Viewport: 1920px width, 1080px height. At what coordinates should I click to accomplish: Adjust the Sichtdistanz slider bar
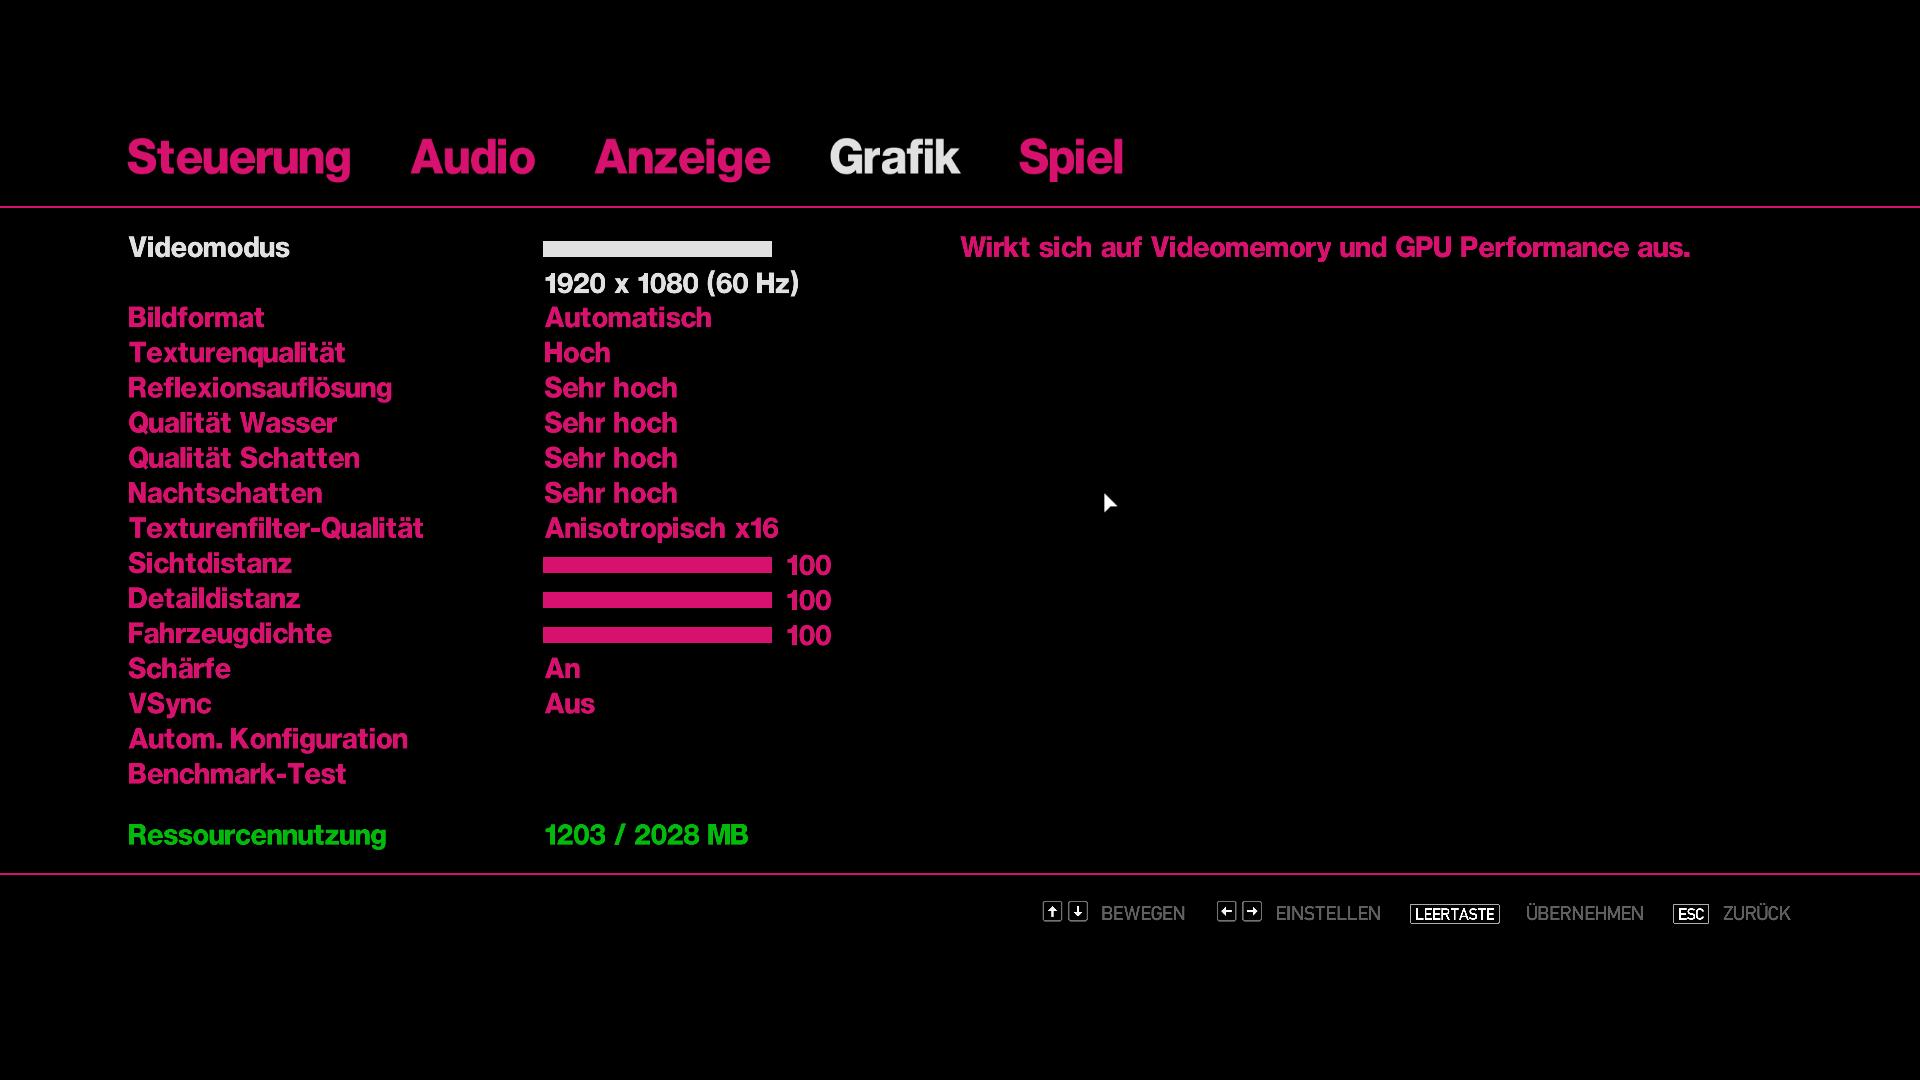657,565
